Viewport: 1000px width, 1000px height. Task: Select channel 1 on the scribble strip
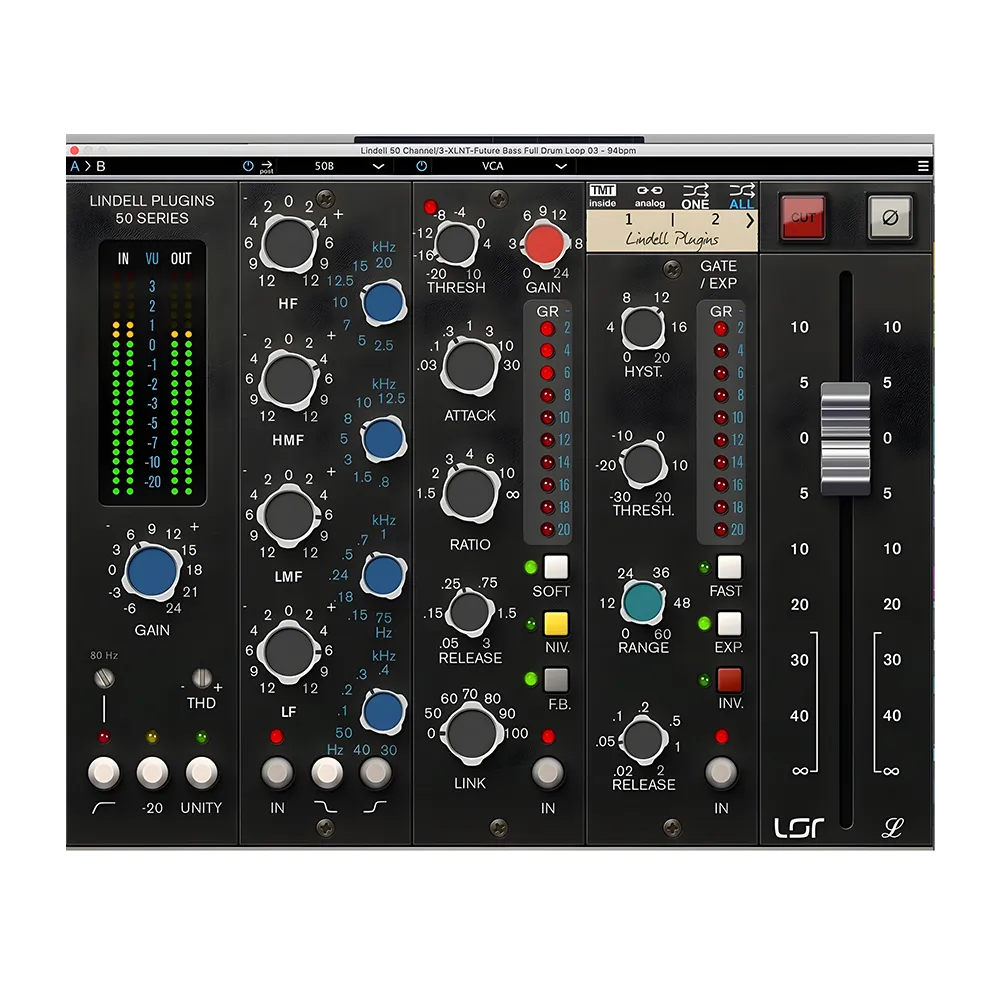tap(629, 219)
